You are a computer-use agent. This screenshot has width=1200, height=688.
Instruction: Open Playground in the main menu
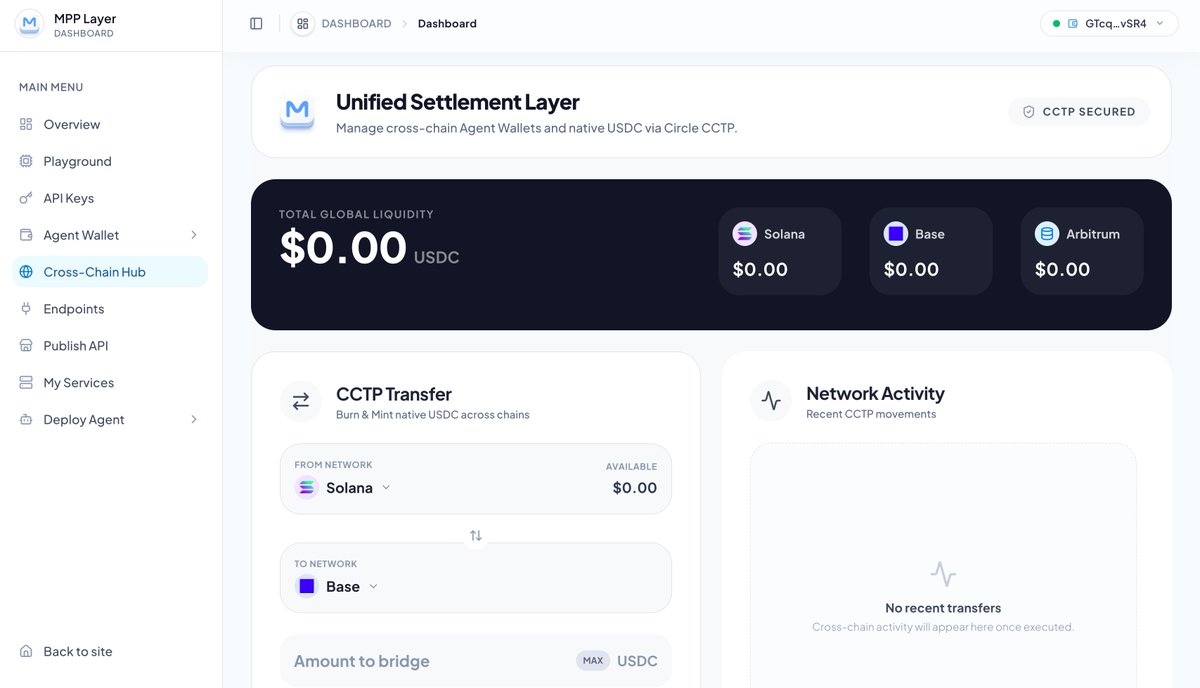coord(110,161)
